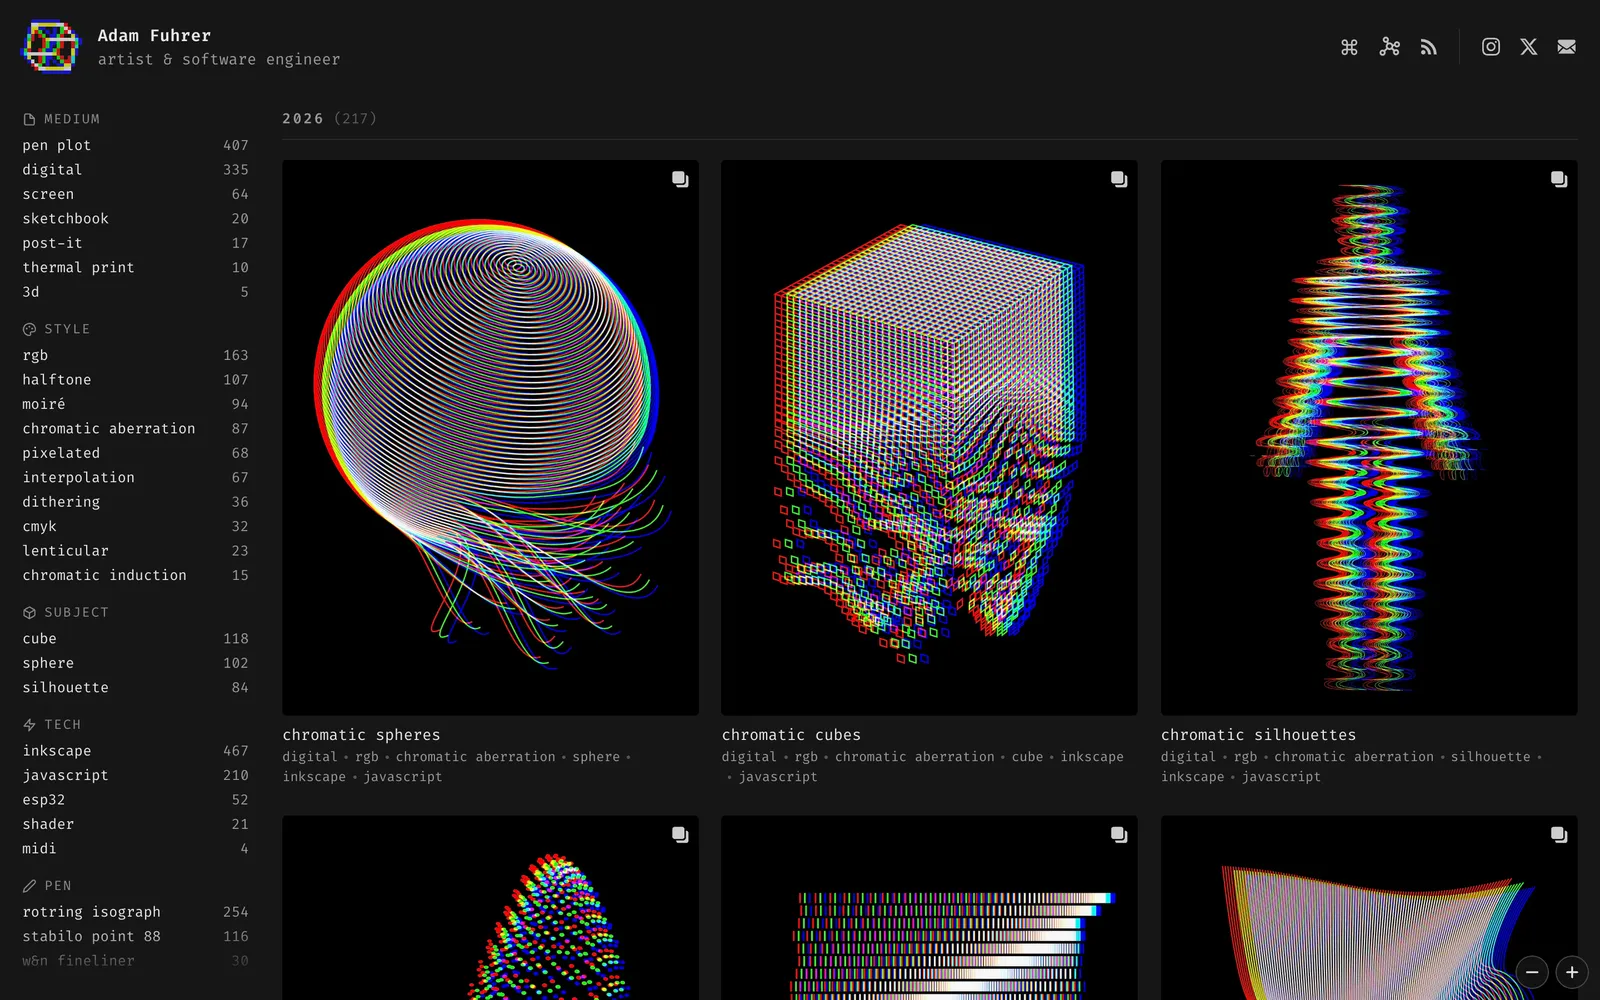Image resolution: width=1600 pixels, height=1000 pixels.
Task: Select the chromatic induction filter
Action: (x=135, y=575)
